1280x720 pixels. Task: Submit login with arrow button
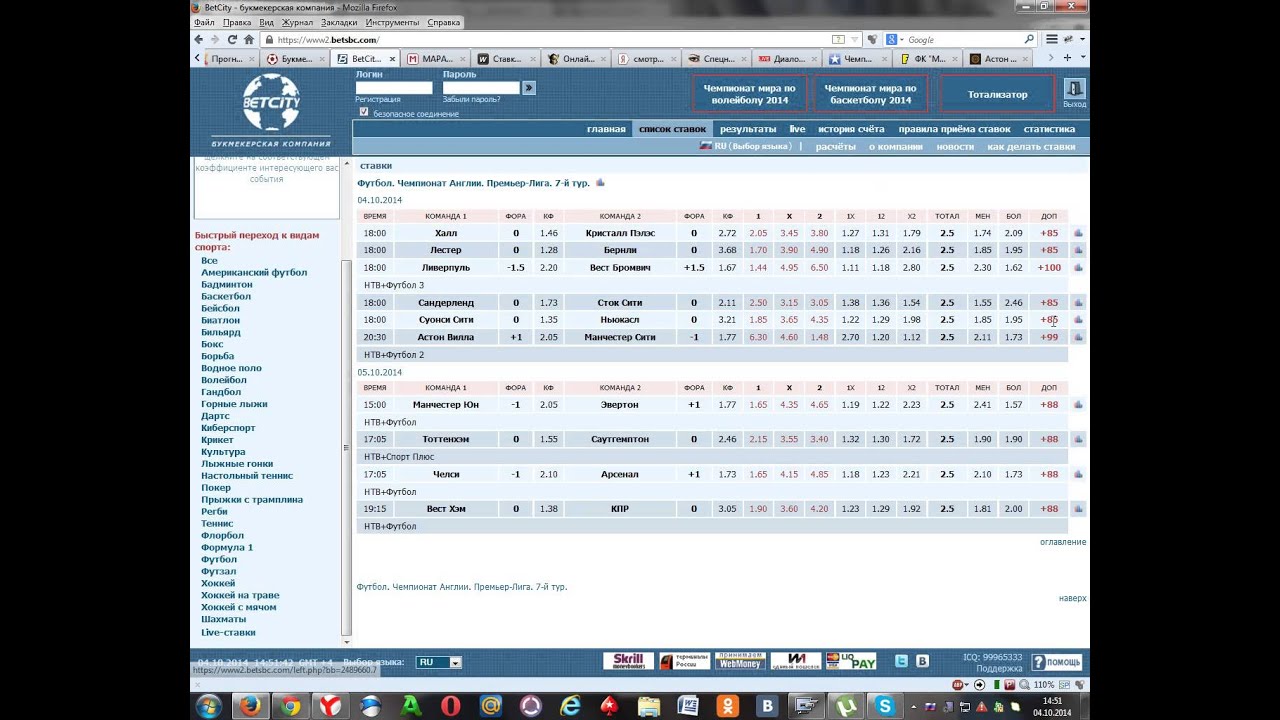point(529,88)
